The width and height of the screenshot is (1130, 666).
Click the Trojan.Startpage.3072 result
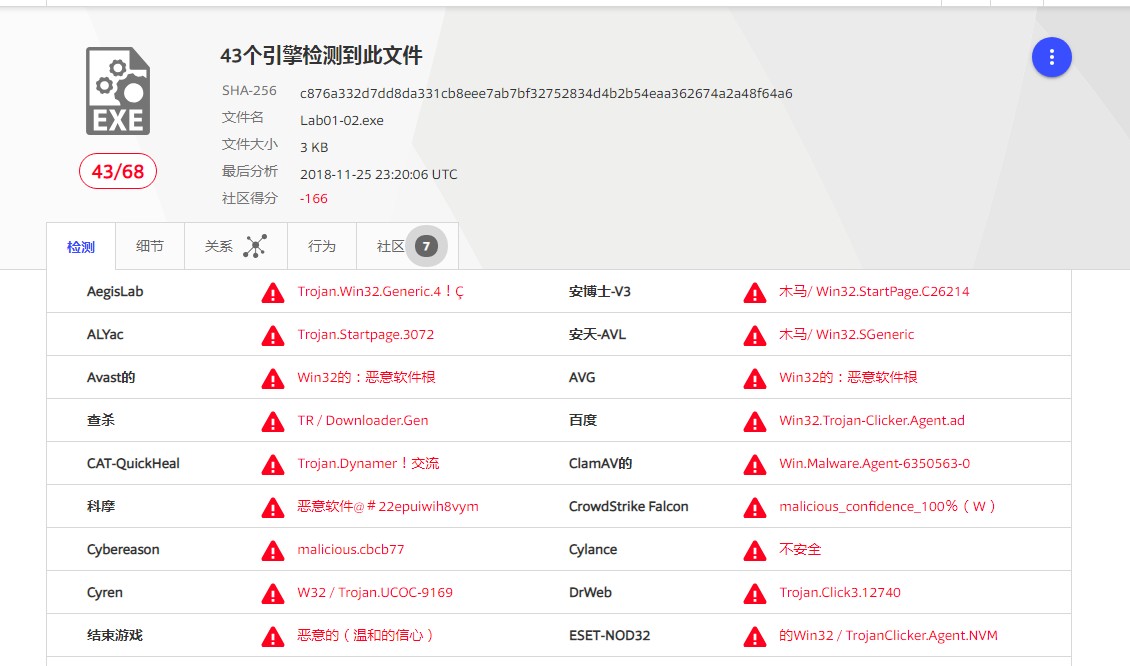(365, 334)
